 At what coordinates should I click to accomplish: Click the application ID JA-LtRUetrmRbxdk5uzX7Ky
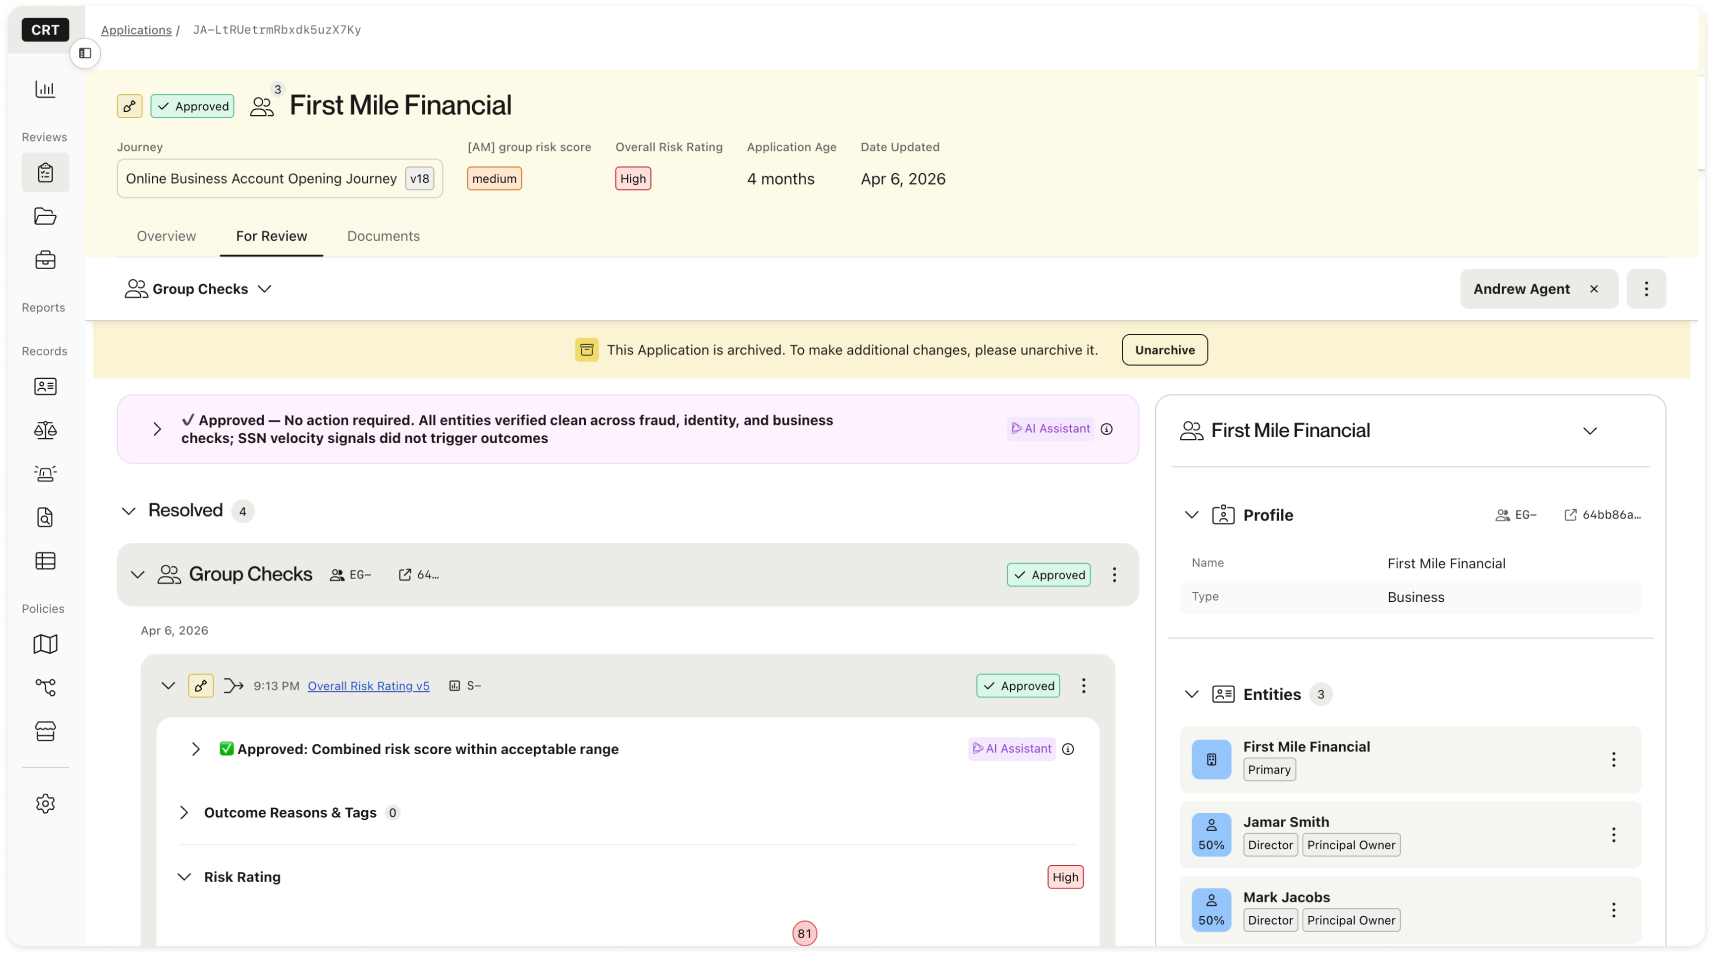coord(277,30)
